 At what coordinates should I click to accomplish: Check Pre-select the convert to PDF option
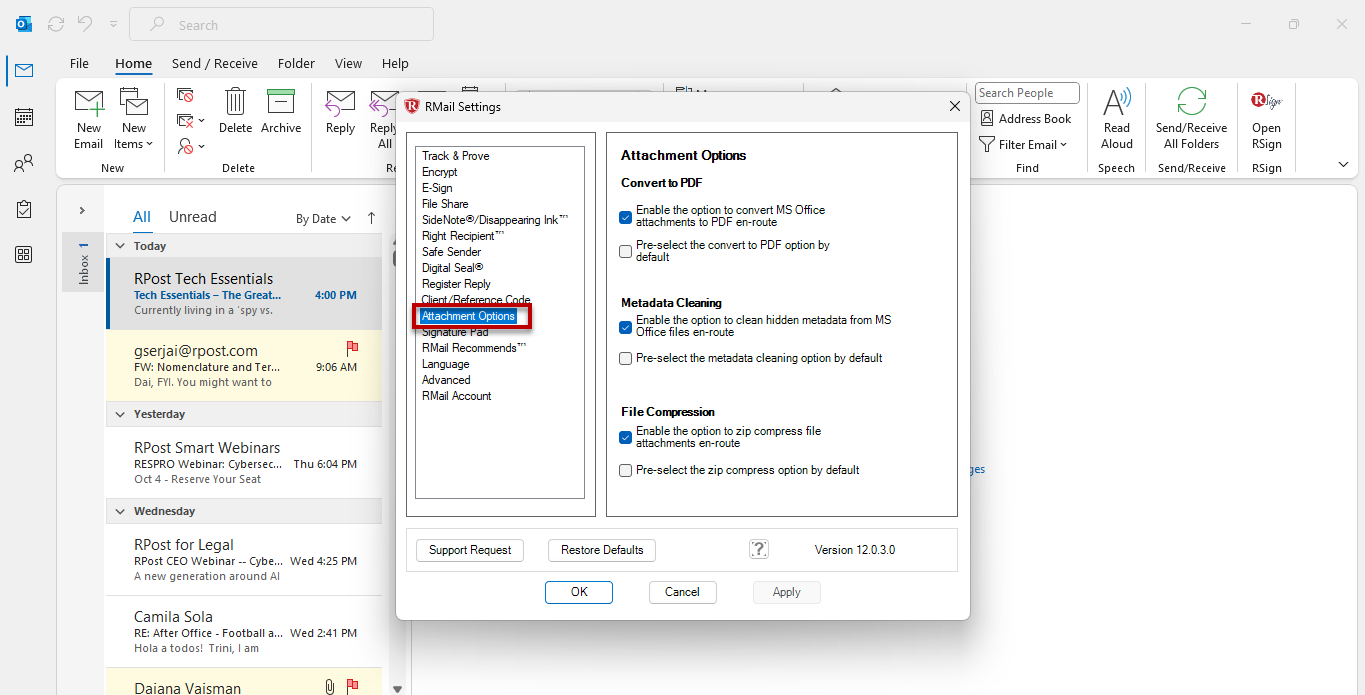pyautogui.click(x=625, y=251)
